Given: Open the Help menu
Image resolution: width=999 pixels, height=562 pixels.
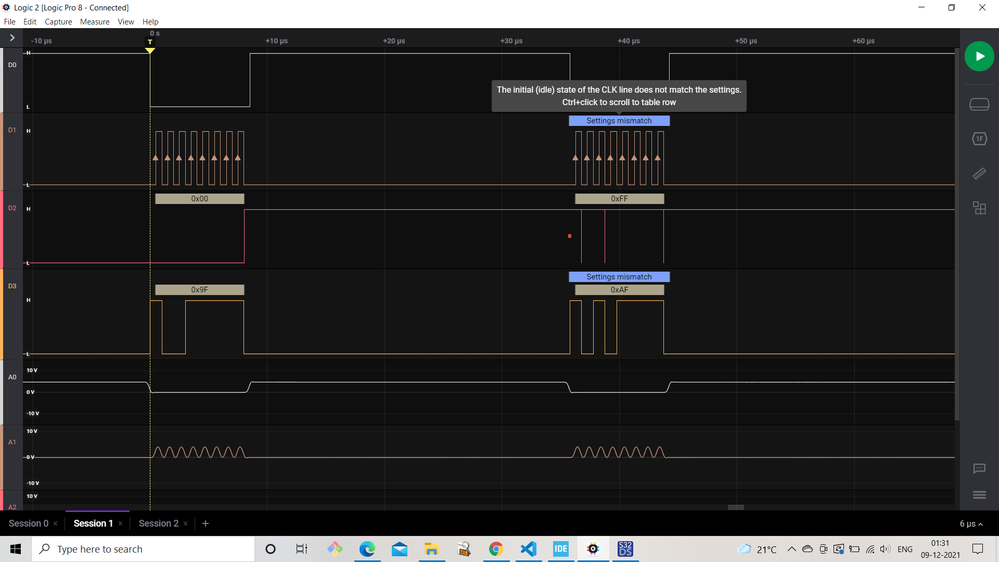Looking at the screenshot, I should [150, 22].
